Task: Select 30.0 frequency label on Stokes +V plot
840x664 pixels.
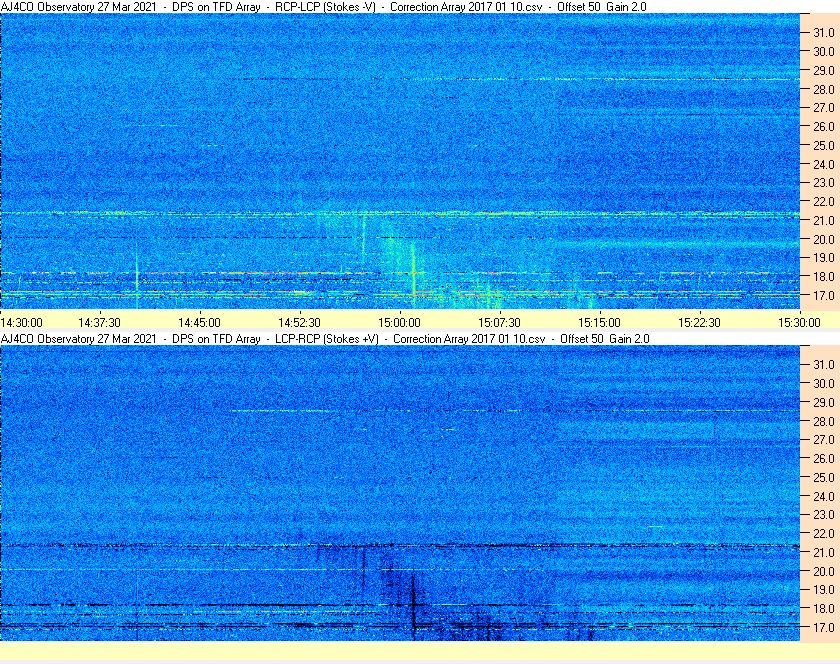Action: click(x=824, y=383)
